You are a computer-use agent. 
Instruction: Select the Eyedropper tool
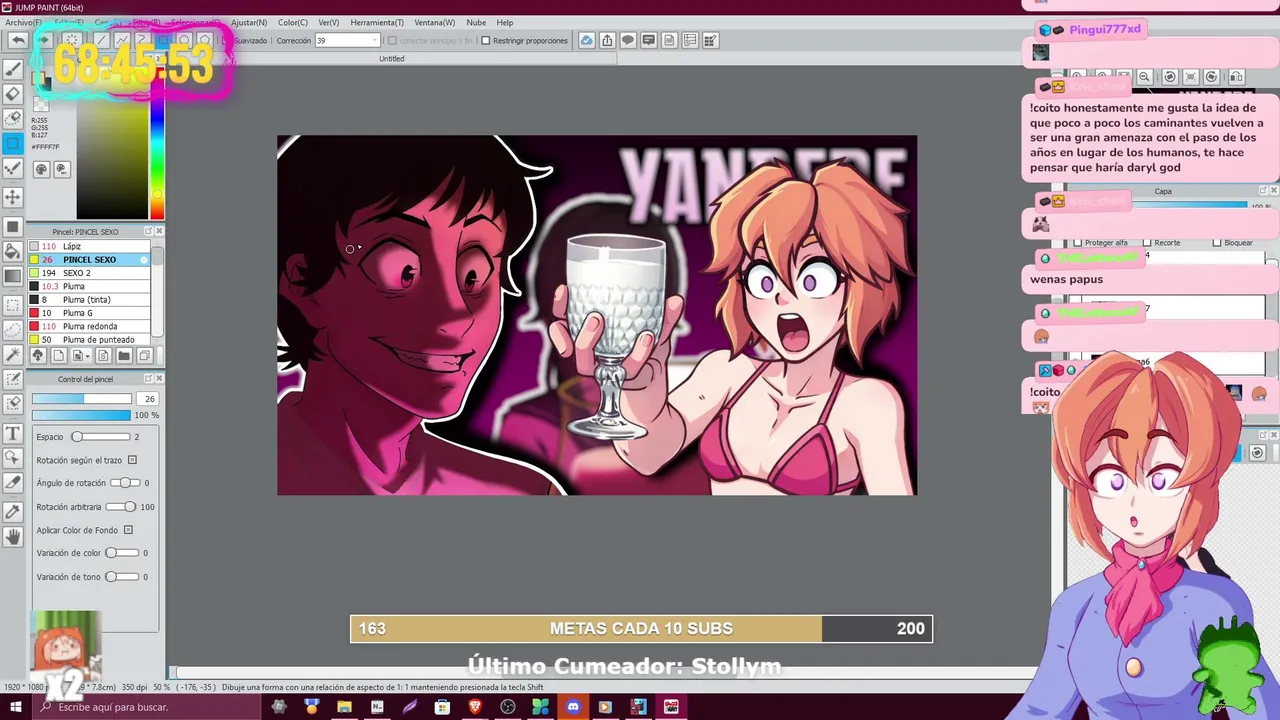point(13,512)
